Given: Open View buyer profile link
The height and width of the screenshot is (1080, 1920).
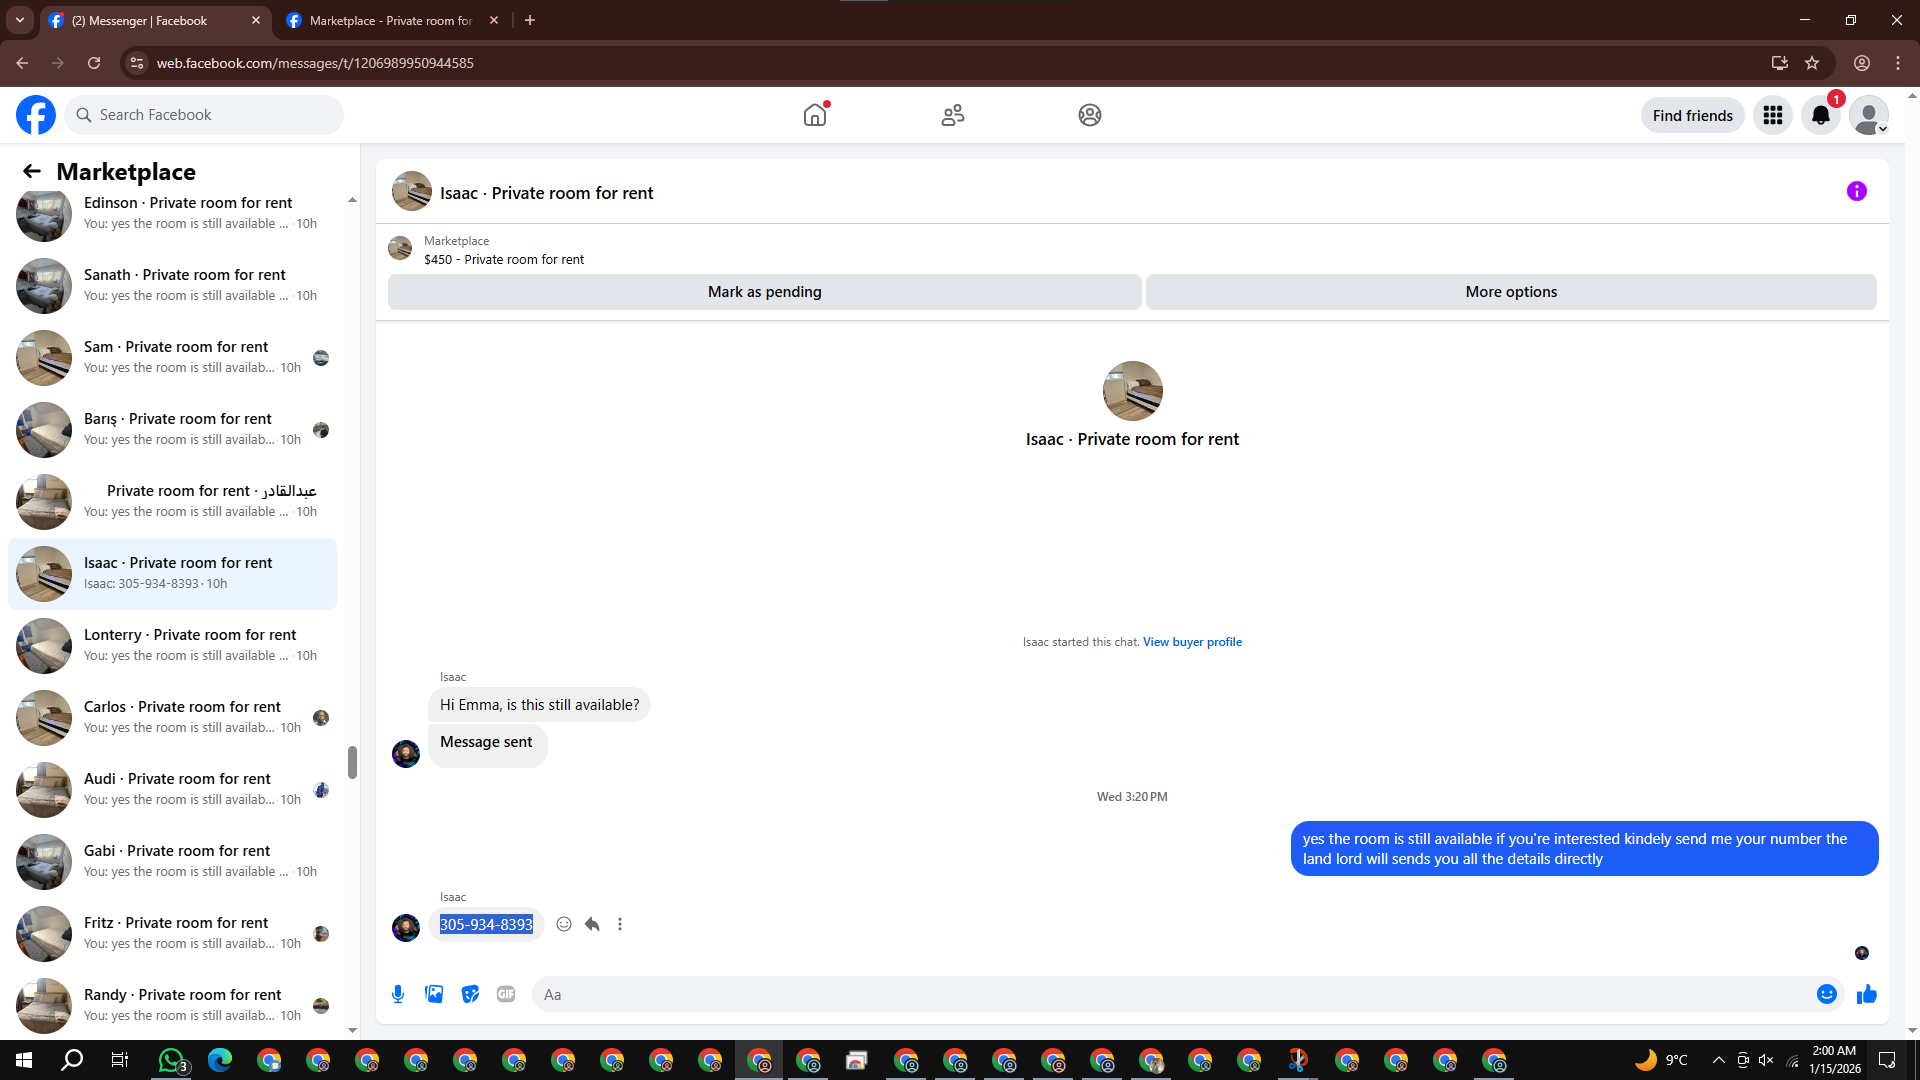Looking at the screenshot, I should (1192, 642).
